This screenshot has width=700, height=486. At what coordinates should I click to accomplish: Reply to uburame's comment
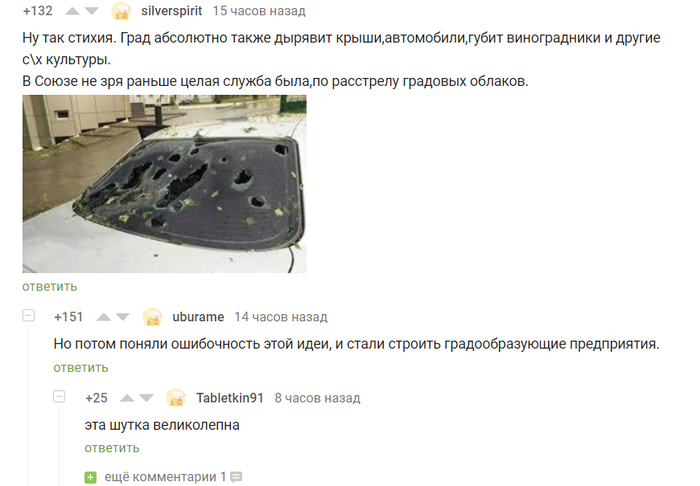(x=81, y=368)
